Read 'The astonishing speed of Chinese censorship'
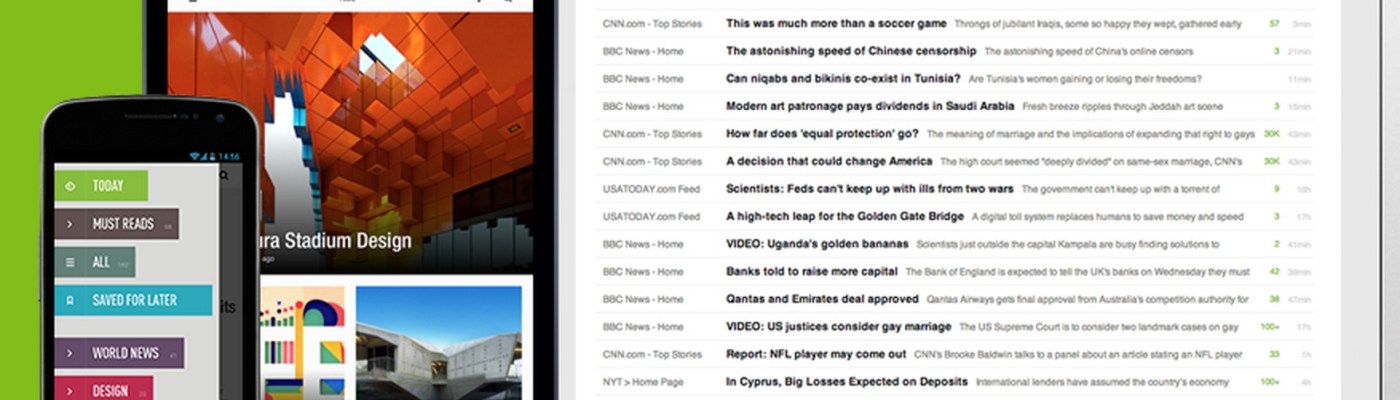This screenshot has height=400, width=1400. 850,51
